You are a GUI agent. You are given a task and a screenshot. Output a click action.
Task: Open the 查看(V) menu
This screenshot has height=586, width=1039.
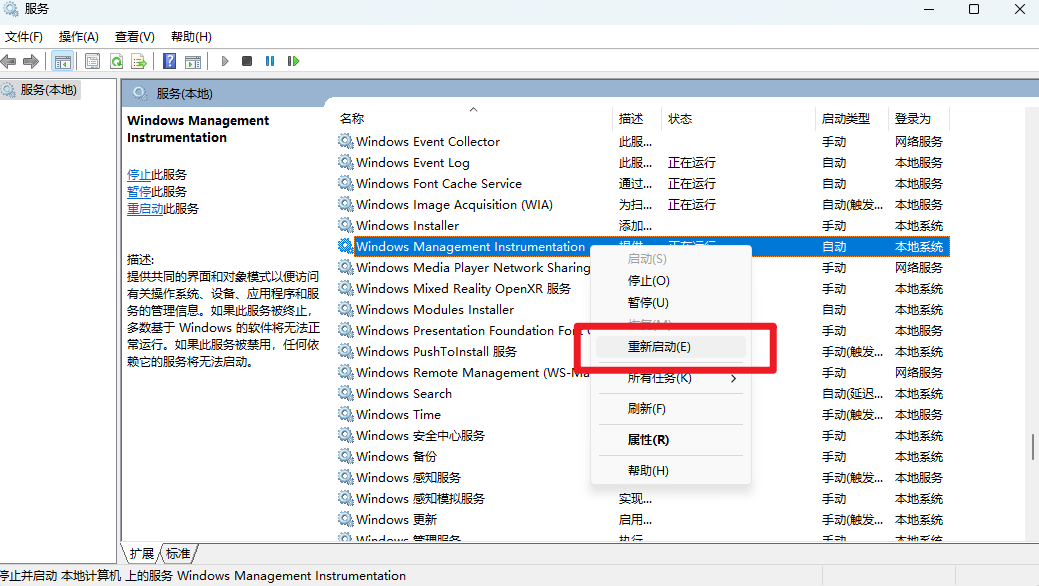135,36
